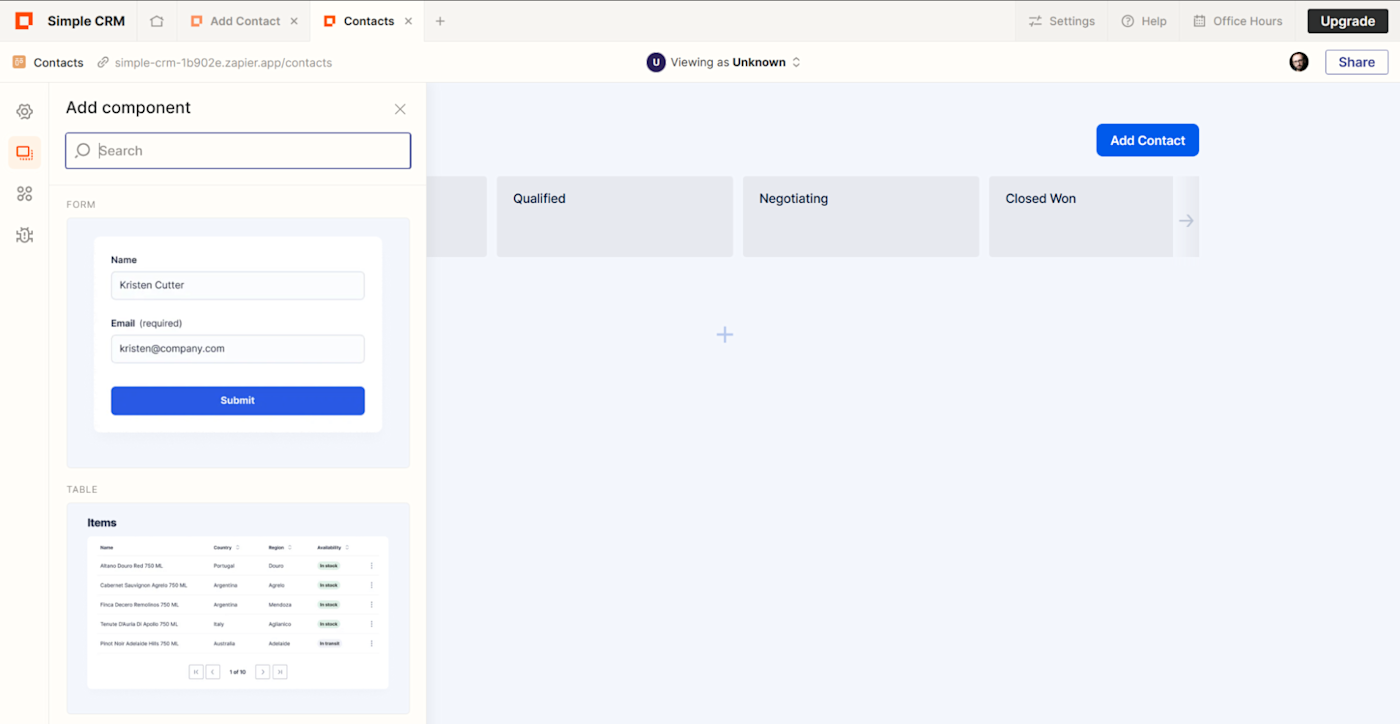Screen dimensions: 1400x724
Task: Close the Contacts tab
Action: coord(408,21)
